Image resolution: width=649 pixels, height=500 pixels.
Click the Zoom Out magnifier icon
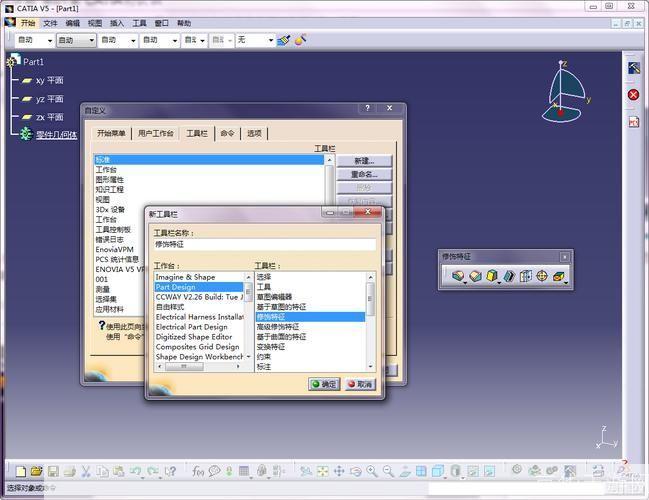[x=388, y=471]
